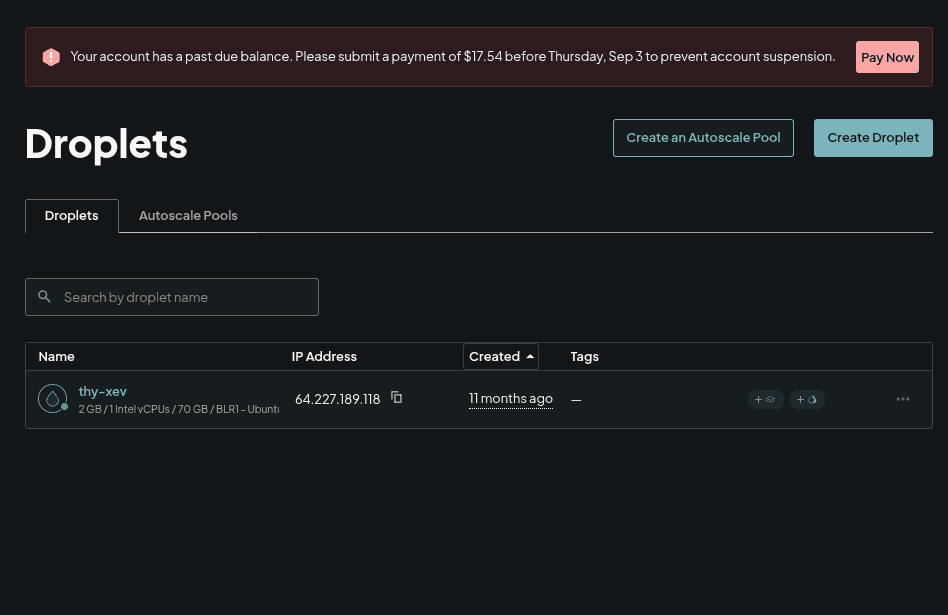Click the Tags column header

point(585,357)
